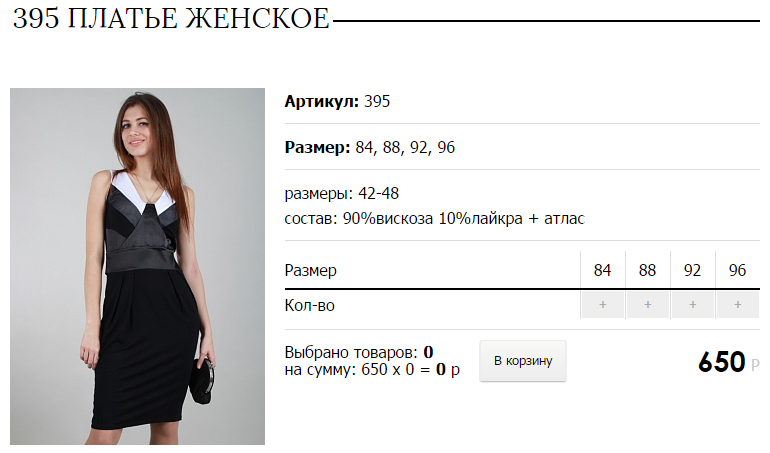Click the состав fabric composition text
The image size is (770, 453).
pyautogui.click(x=435, y=218)
